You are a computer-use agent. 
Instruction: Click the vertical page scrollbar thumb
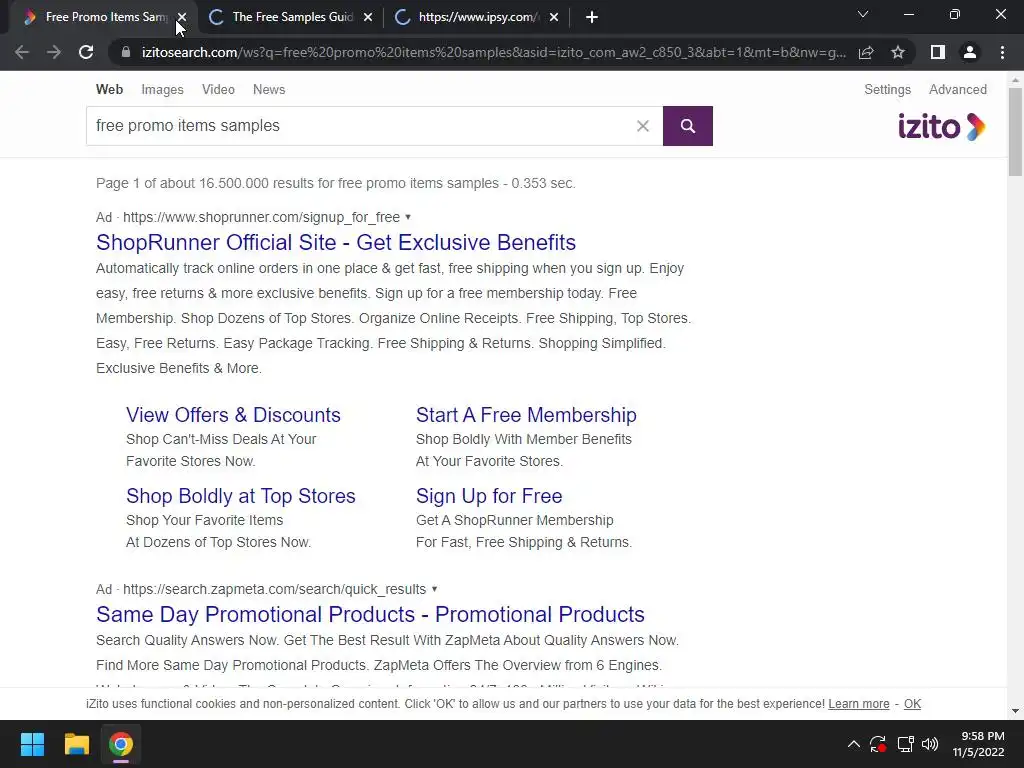[x=1015, y=132]
